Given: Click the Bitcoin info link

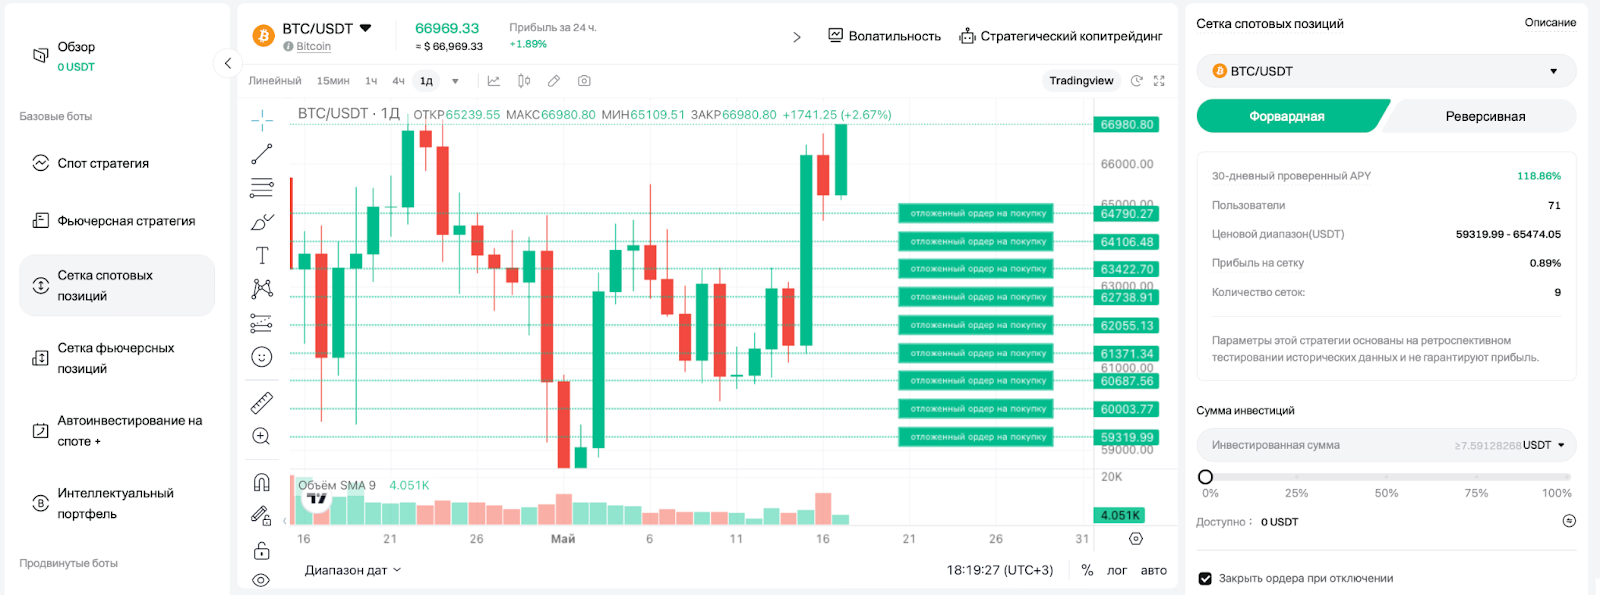Looking at the screenshot, I should tap(313, 46).
